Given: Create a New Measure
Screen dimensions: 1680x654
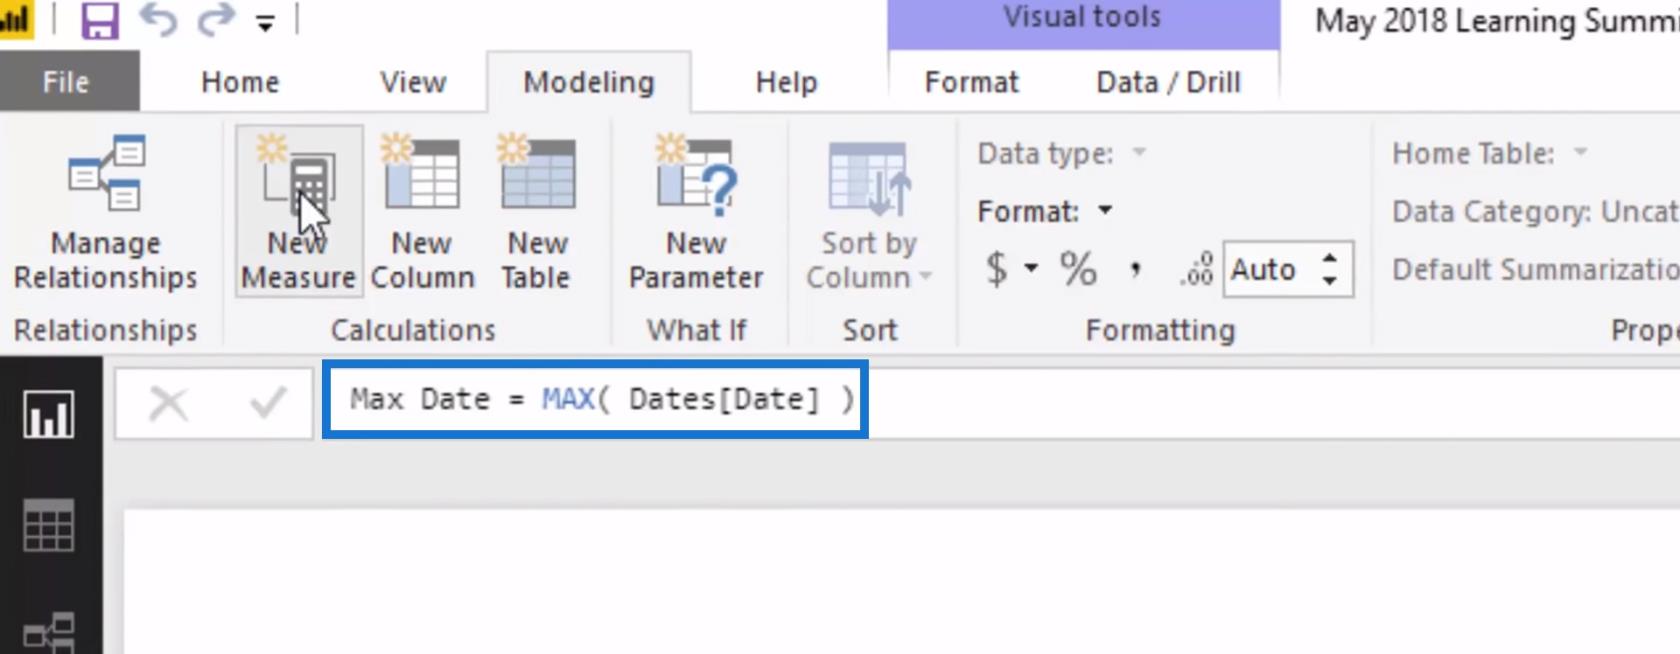Looking at the screenshot, I should point(298,211).
